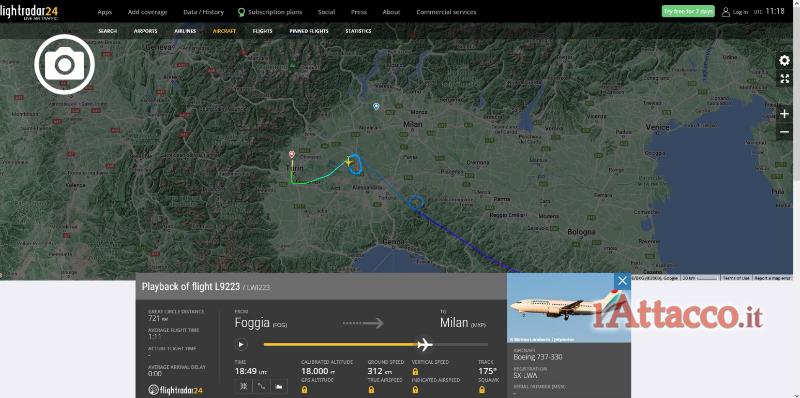Open the Statistics tab
Screen dimensions: 800x398
[358, 31]
